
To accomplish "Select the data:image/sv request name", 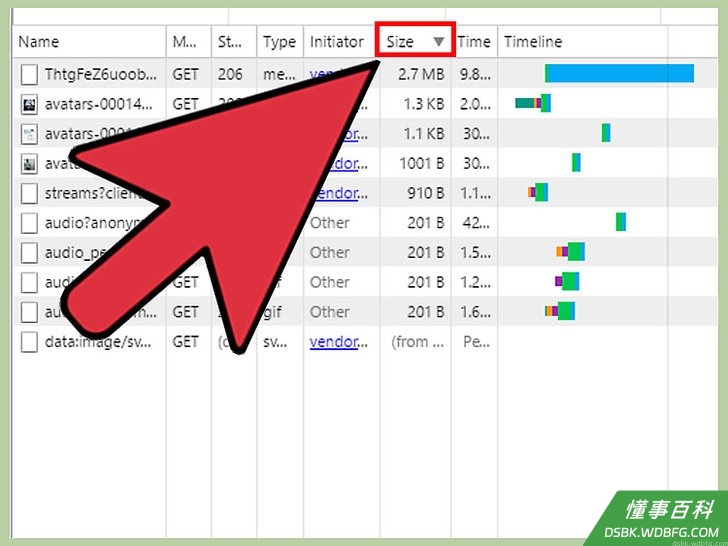I will (98, 342).
